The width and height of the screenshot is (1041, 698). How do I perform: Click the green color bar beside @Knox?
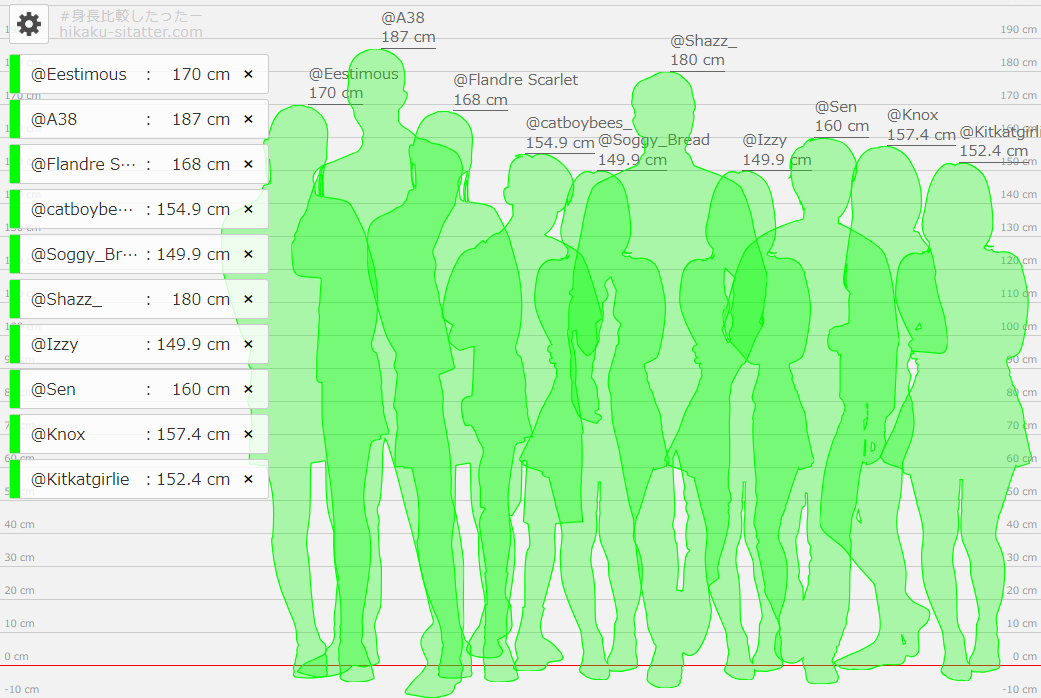[15, 434]
